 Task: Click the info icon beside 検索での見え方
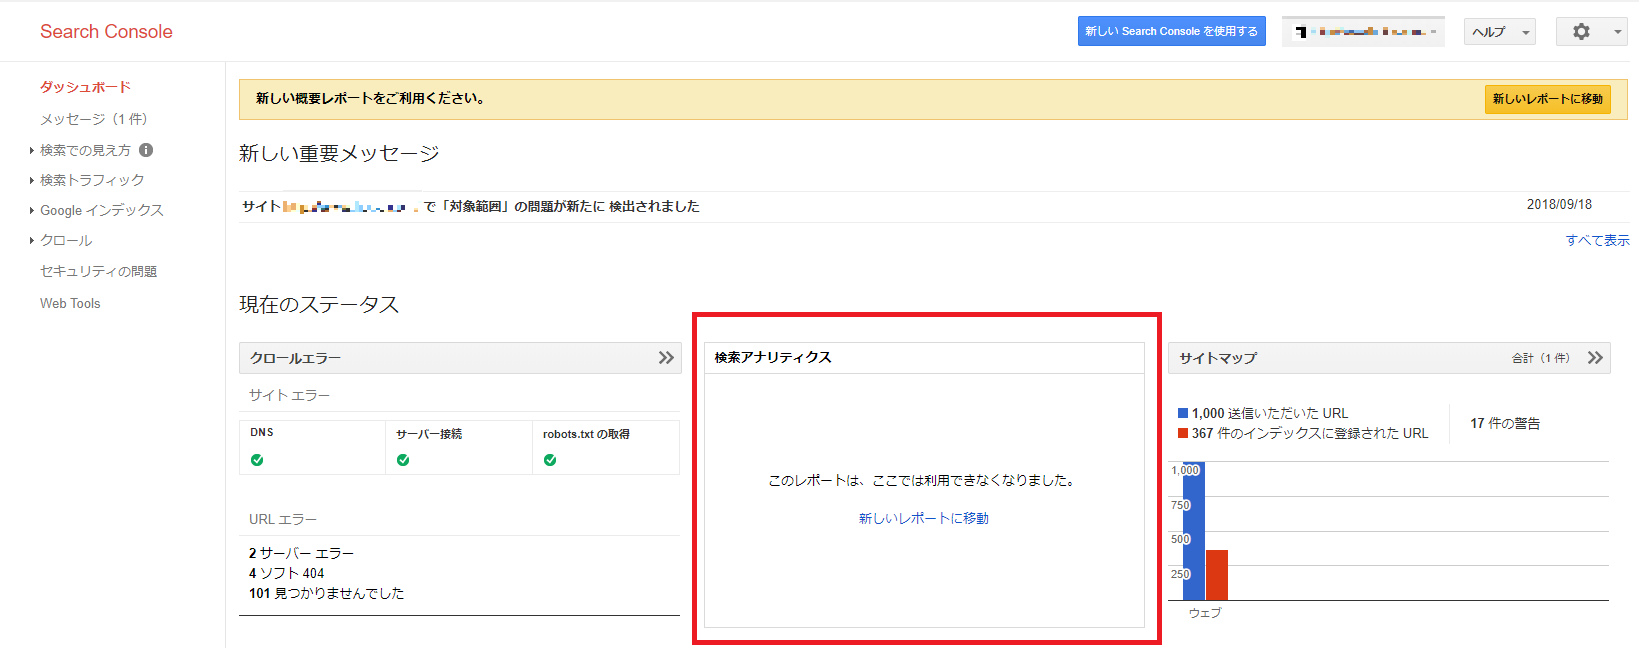point(146,150)
